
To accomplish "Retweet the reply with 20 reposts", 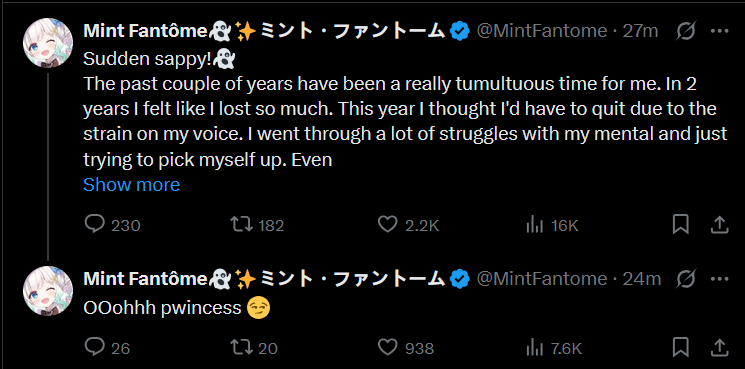I will click(254, 348).
